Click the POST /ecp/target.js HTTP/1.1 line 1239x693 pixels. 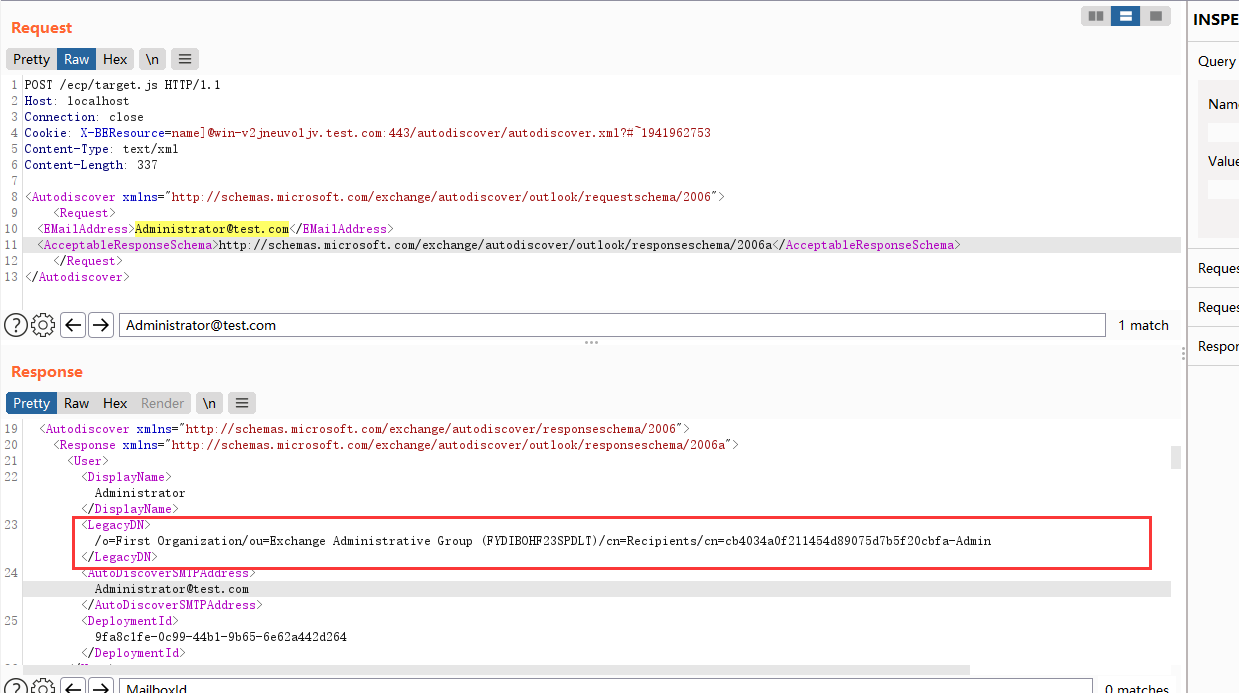[122, 85]
